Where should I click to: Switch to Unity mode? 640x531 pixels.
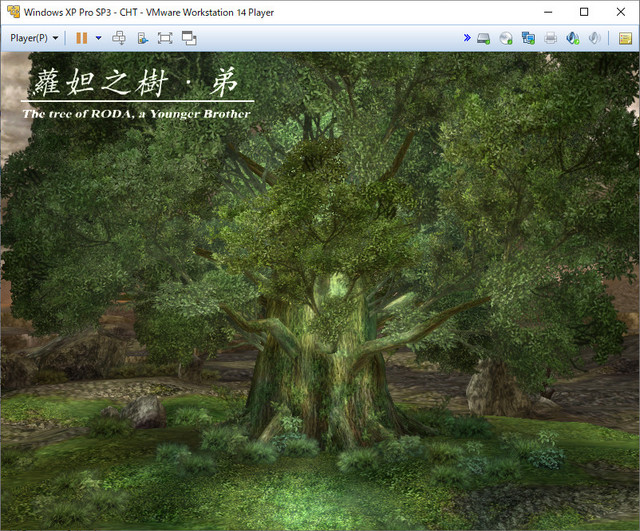(x=189, y=38)
